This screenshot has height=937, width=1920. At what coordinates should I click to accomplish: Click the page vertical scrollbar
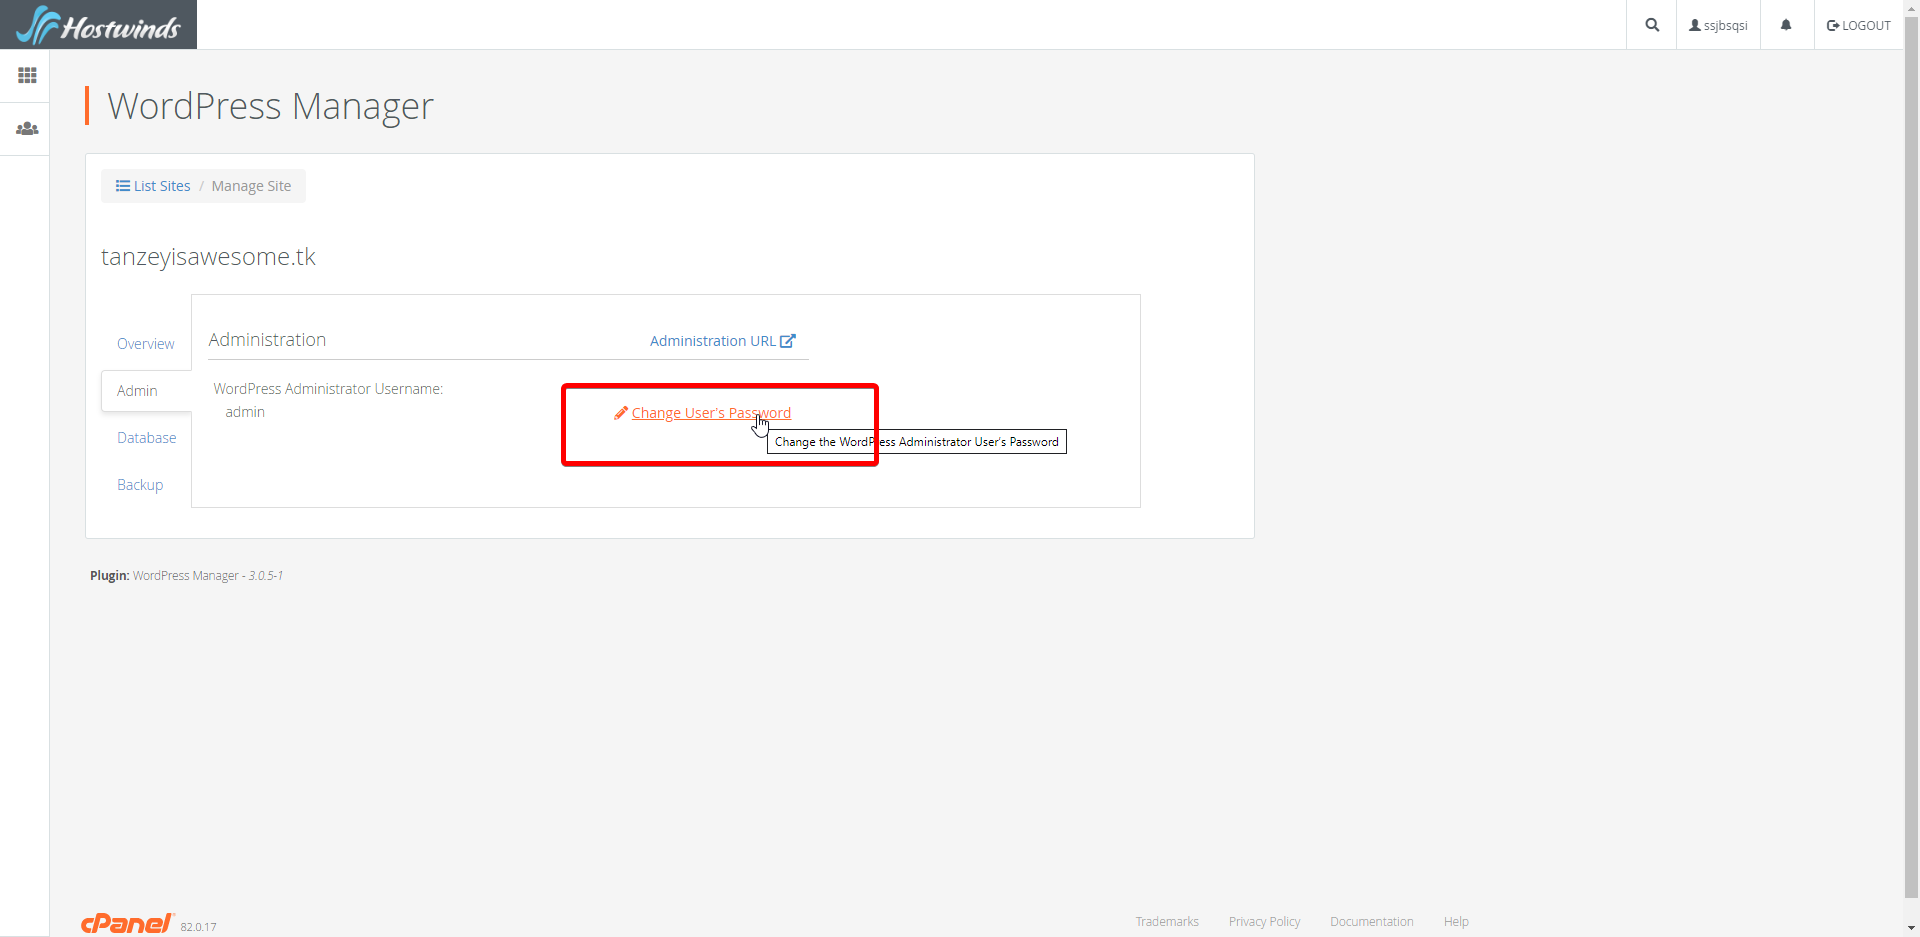point(1912,455)
